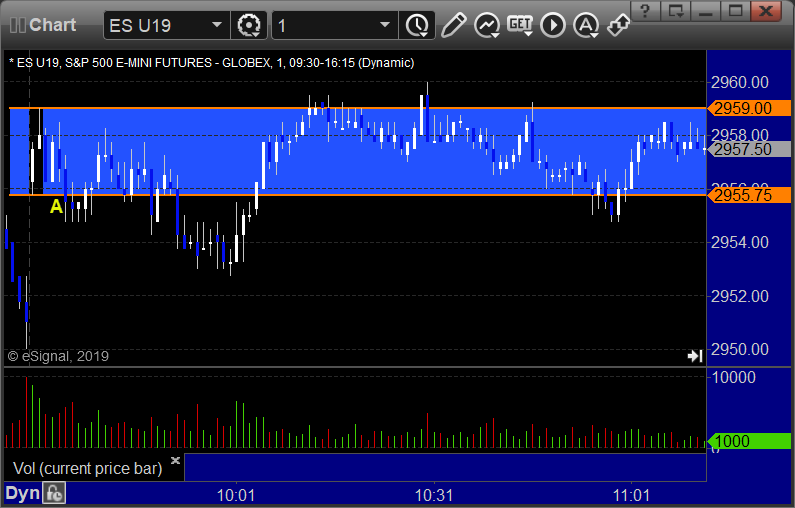Click the green 1000 volume marker
The height and width of the screenshot is (508, 795).
749,441
